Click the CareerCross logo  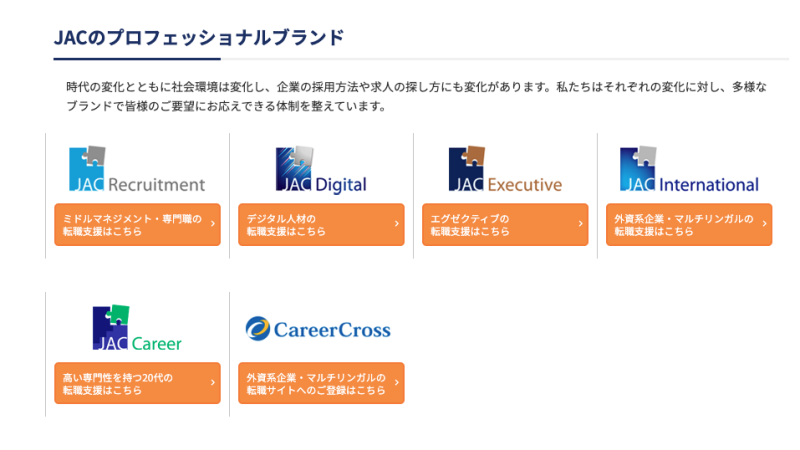pos(318,329)
